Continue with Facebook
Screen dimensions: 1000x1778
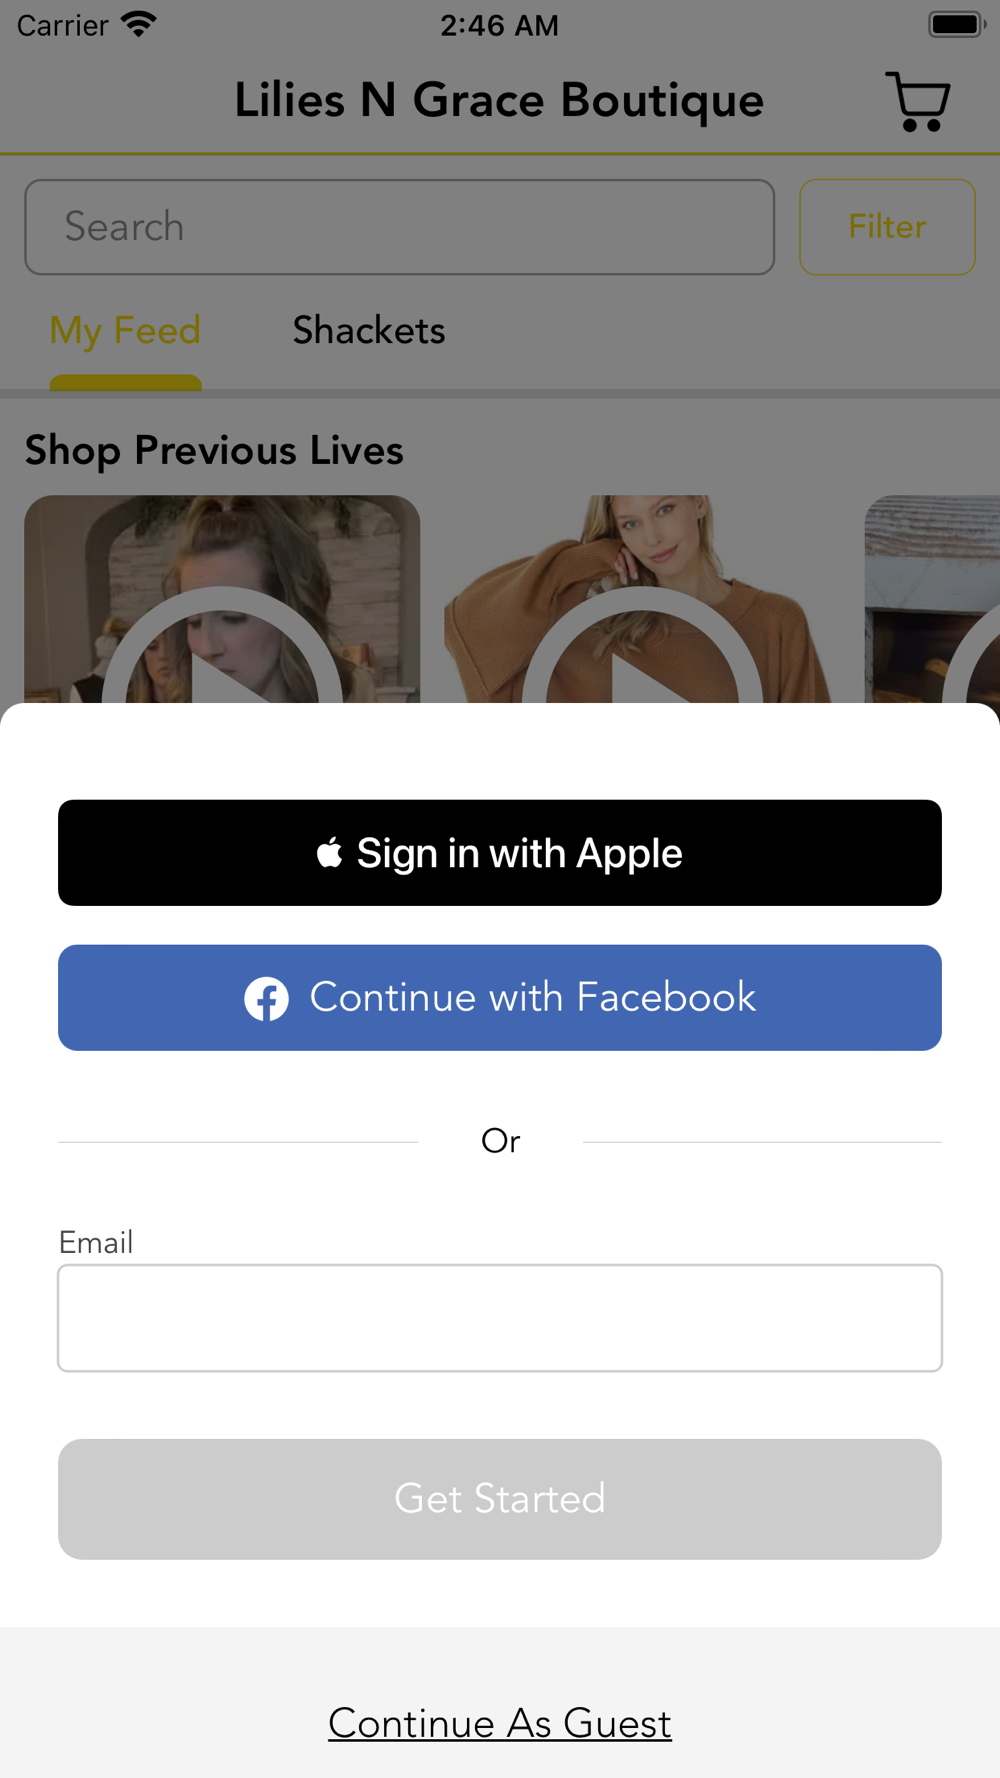(x=500, y=998)
